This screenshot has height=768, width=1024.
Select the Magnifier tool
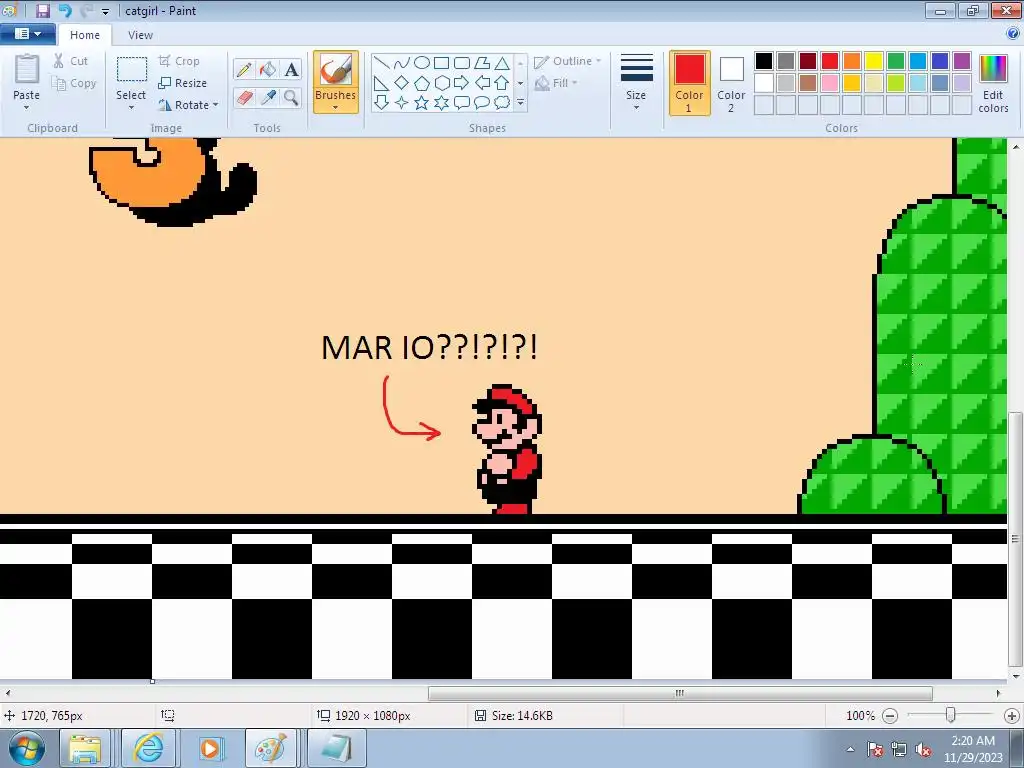(x=291, y=97)
